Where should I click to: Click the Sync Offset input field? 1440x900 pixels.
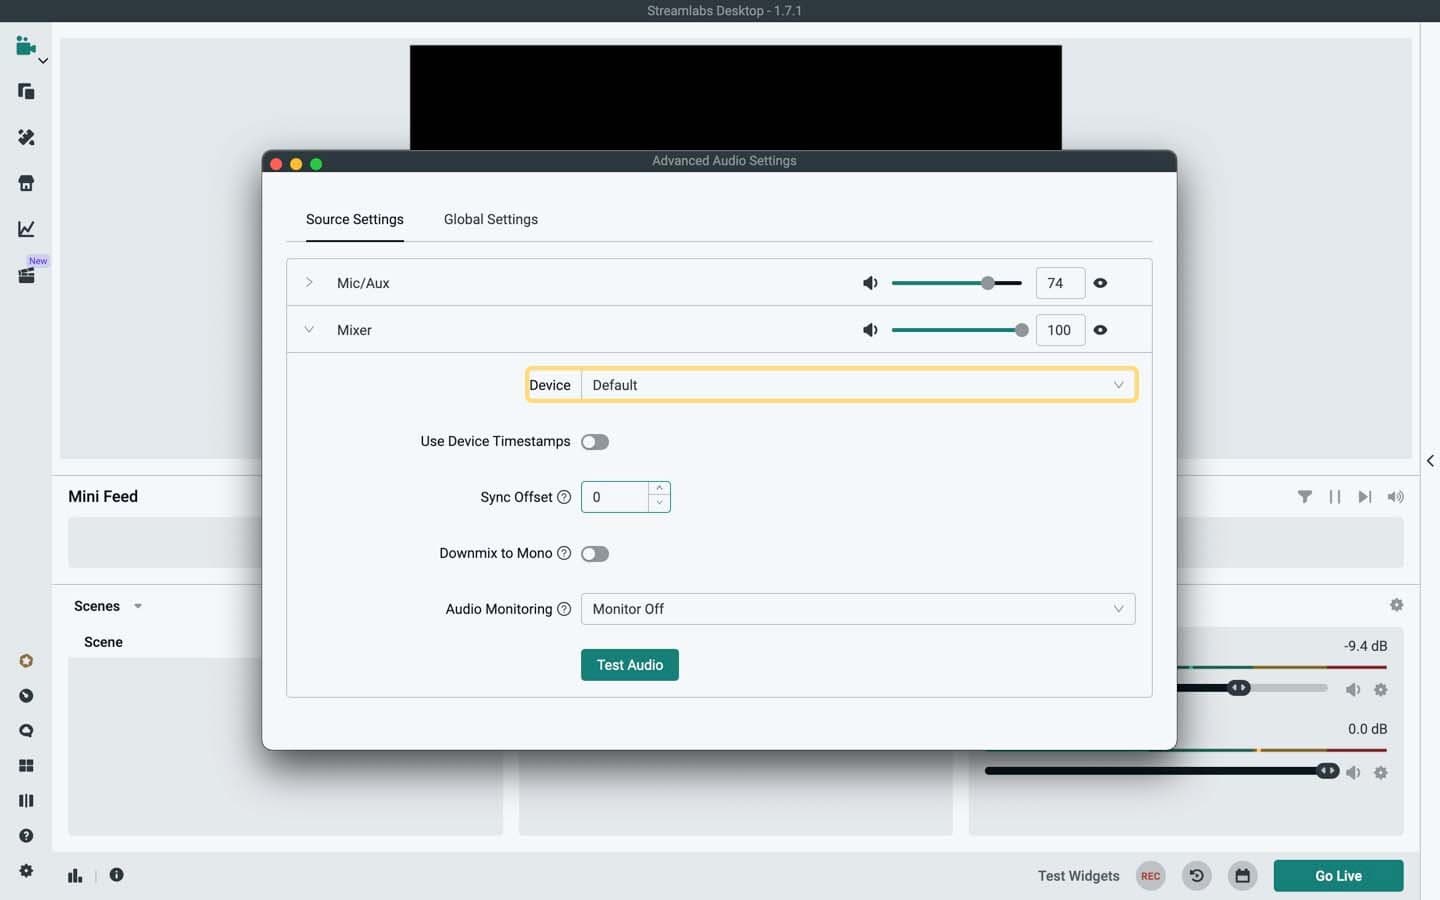(x=615, y=497)
